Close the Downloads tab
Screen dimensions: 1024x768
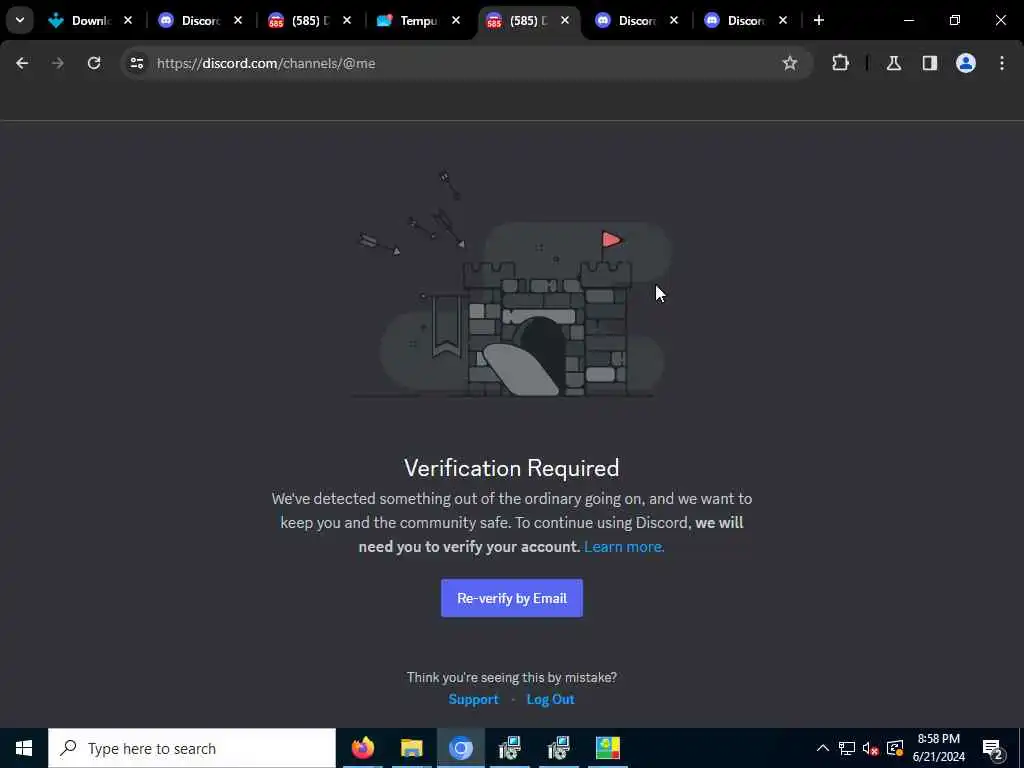pos(128,20)
